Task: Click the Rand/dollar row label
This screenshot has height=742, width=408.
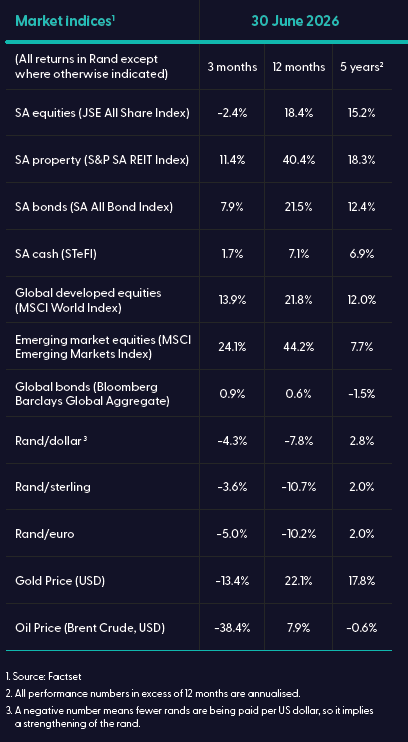Action: pos(51,441)
